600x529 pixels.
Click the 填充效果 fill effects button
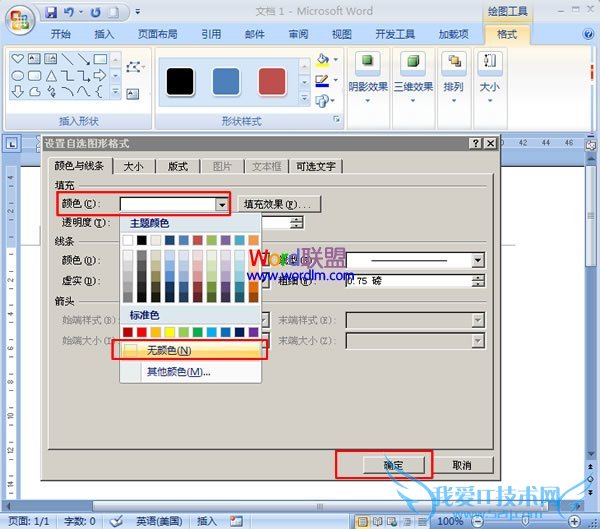pyautogui.click(x=277, y=204)
